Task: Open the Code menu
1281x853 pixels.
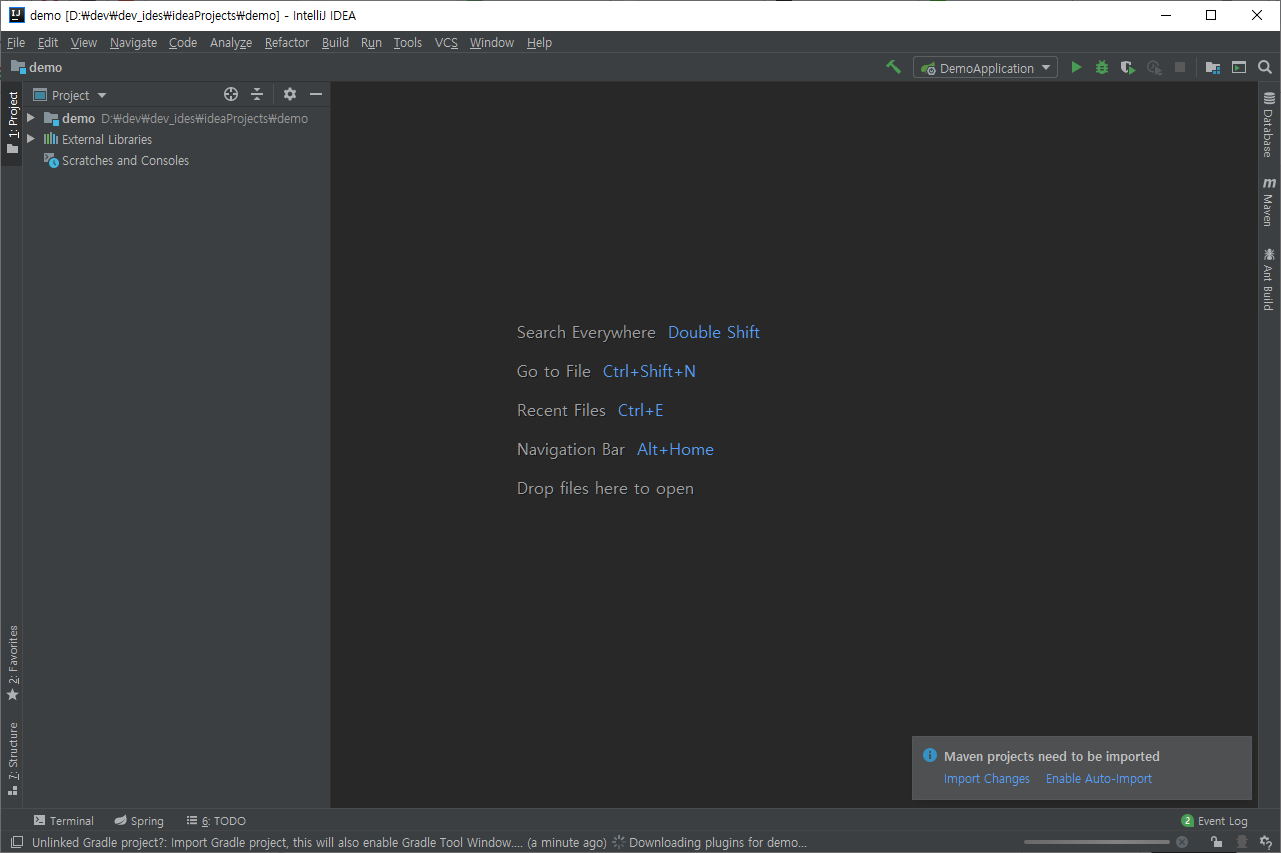Action: [183, 42]
